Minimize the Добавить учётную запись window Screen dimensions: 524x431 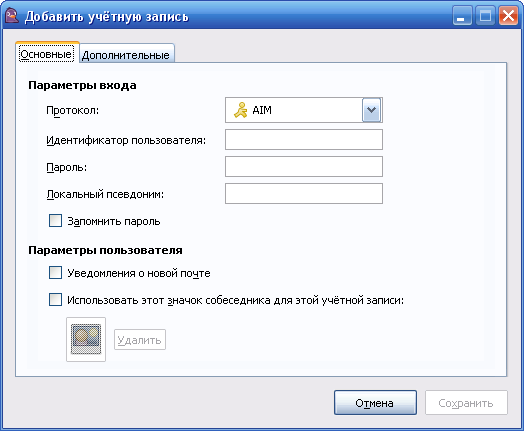[x=462, y=16]
